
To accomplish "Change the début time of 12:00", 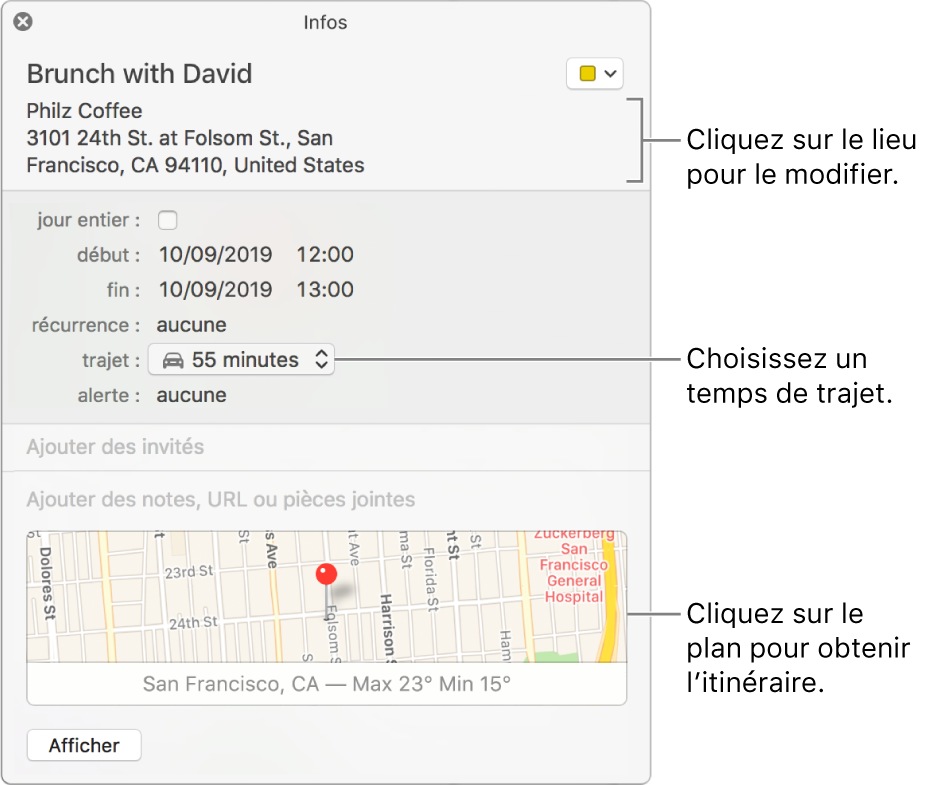I will click(x=324, y=255).
